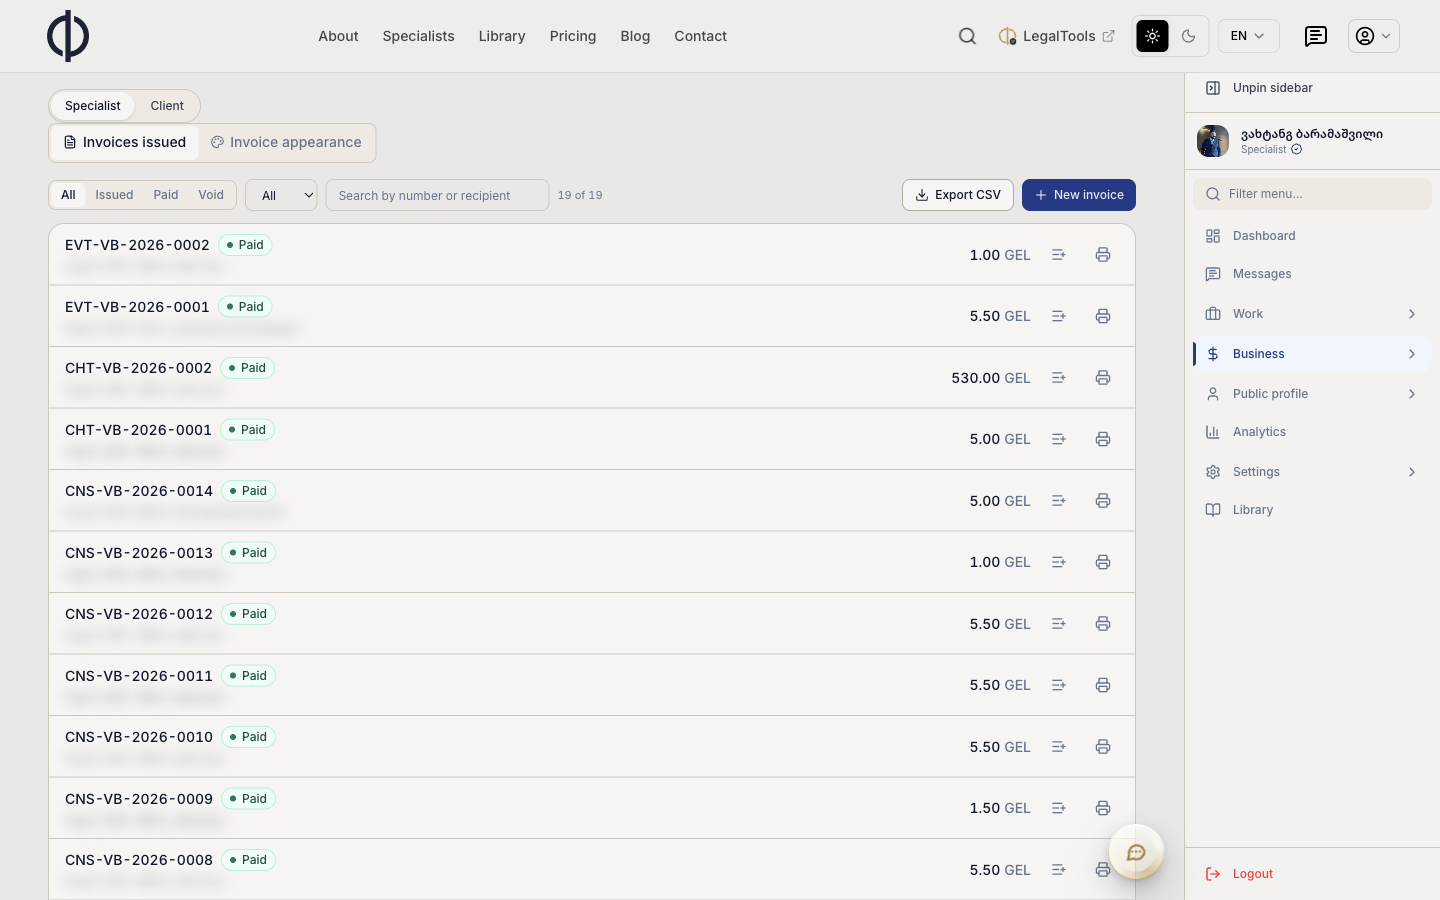Viewport: 1440px width, 900px height.
Task: Open details icon for CNS-VB-2026-0012
Action: 1059,624
